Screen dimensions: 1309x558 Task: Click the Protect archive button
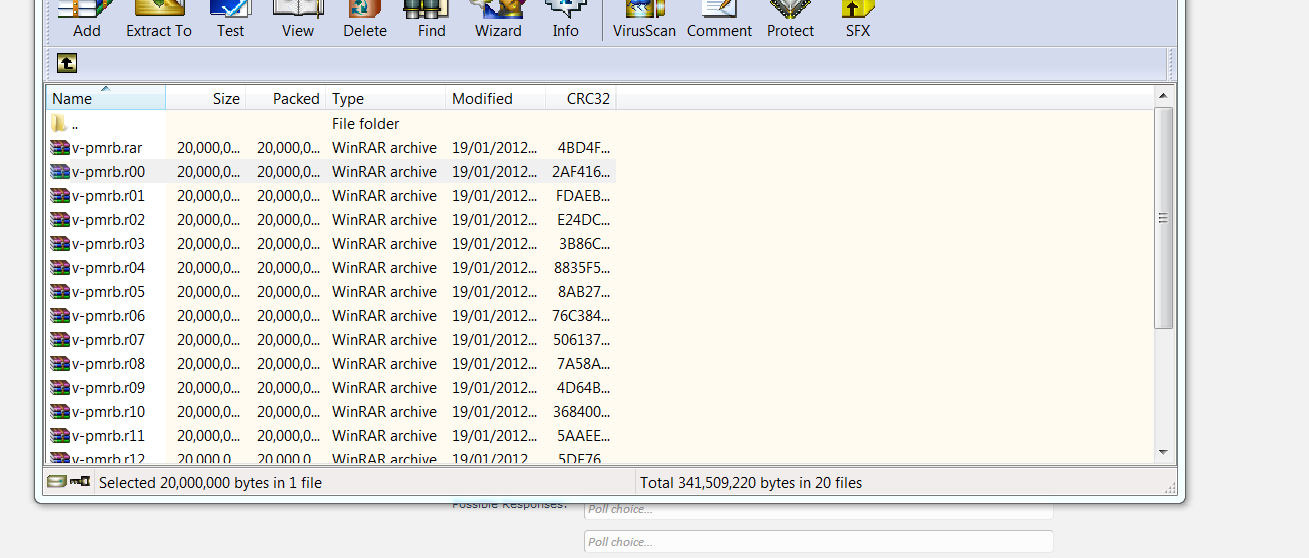tap(790, 19)
